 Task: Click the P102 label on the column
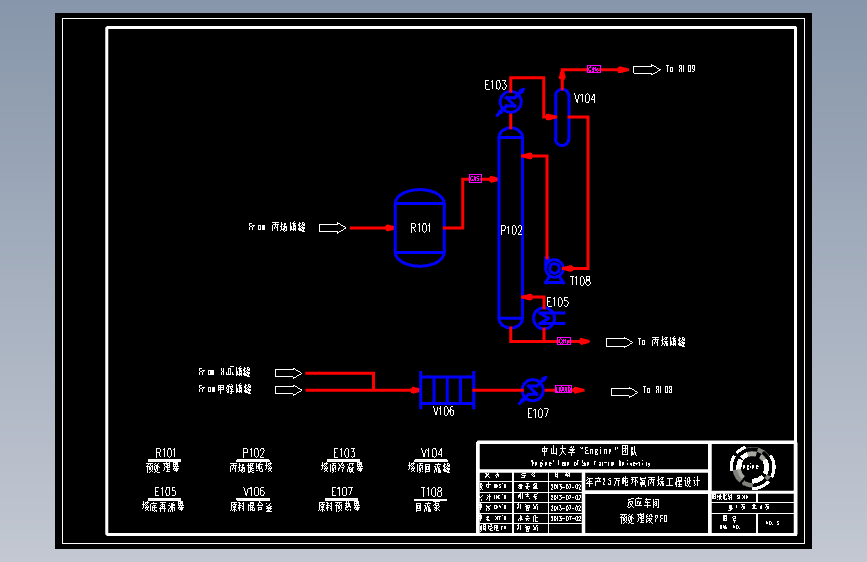[511, 230]
